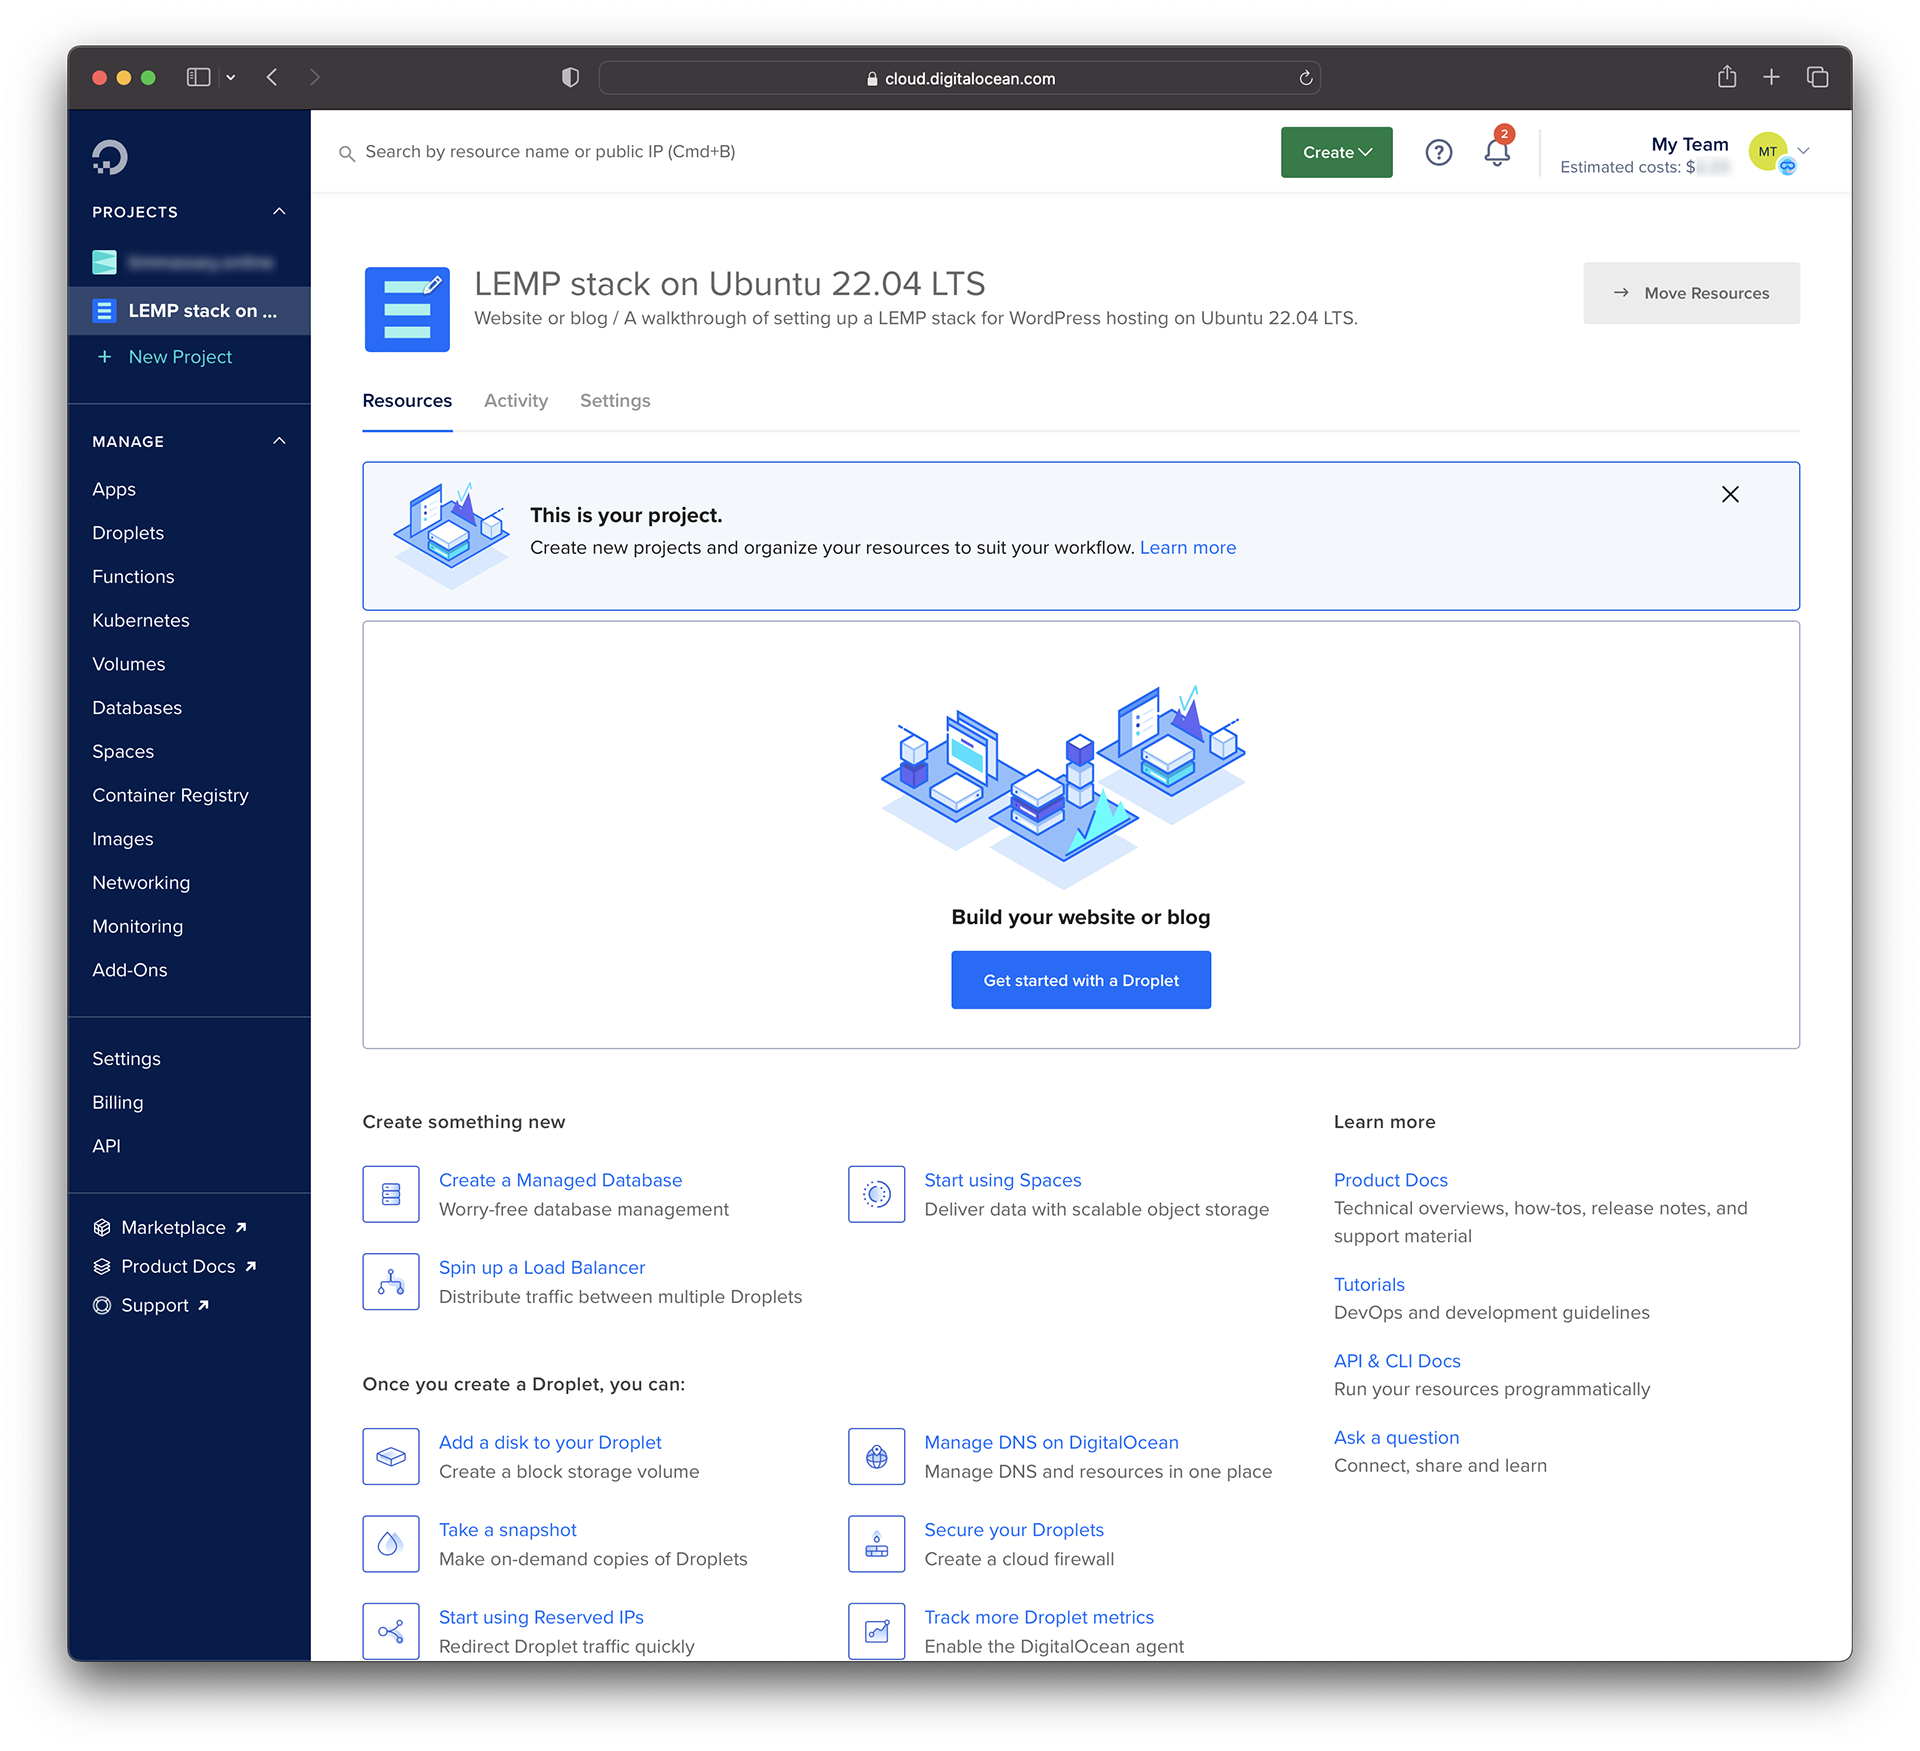Click the MT team avatar
Image resolution: width=1920 pixels, height=1751 pixels.
1768,152
